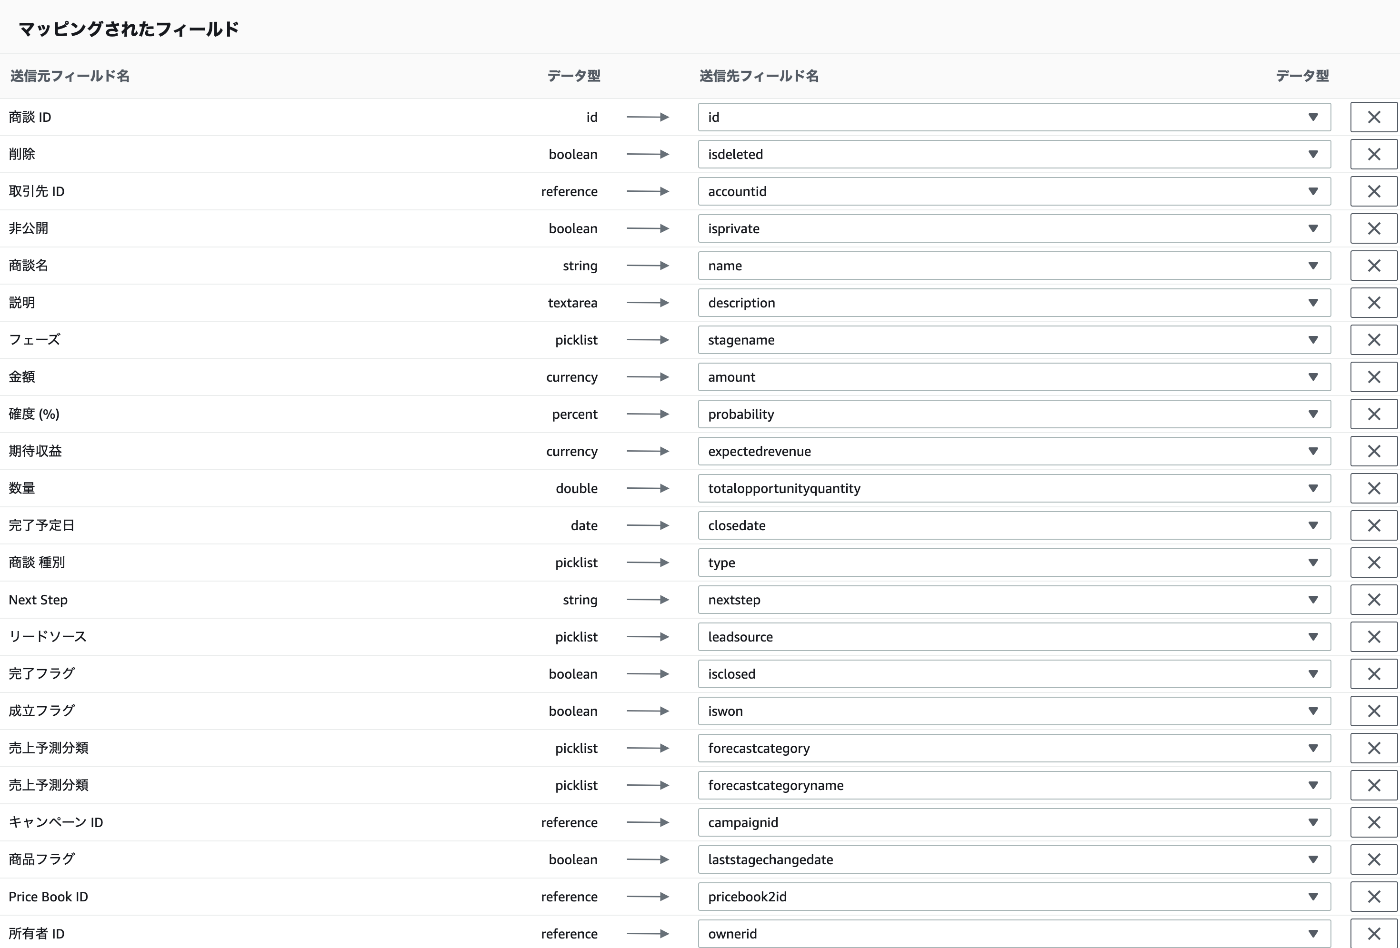The width and height of the screenshot is (1400, 948).
Task: Open the isclosed destination dropdown
Action: click(x=1014, y=673)
